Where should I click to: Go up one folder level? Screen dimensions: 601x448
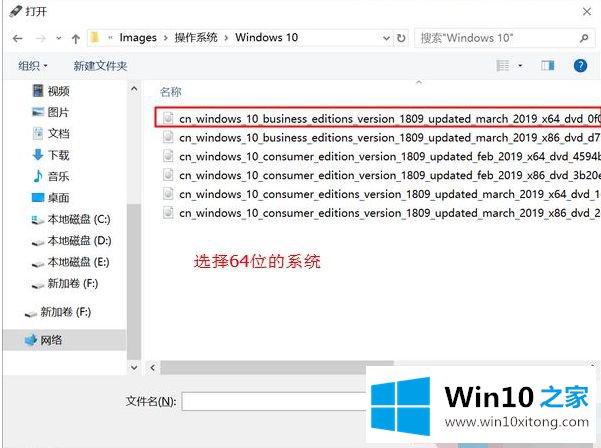click(x=76, y=38)
